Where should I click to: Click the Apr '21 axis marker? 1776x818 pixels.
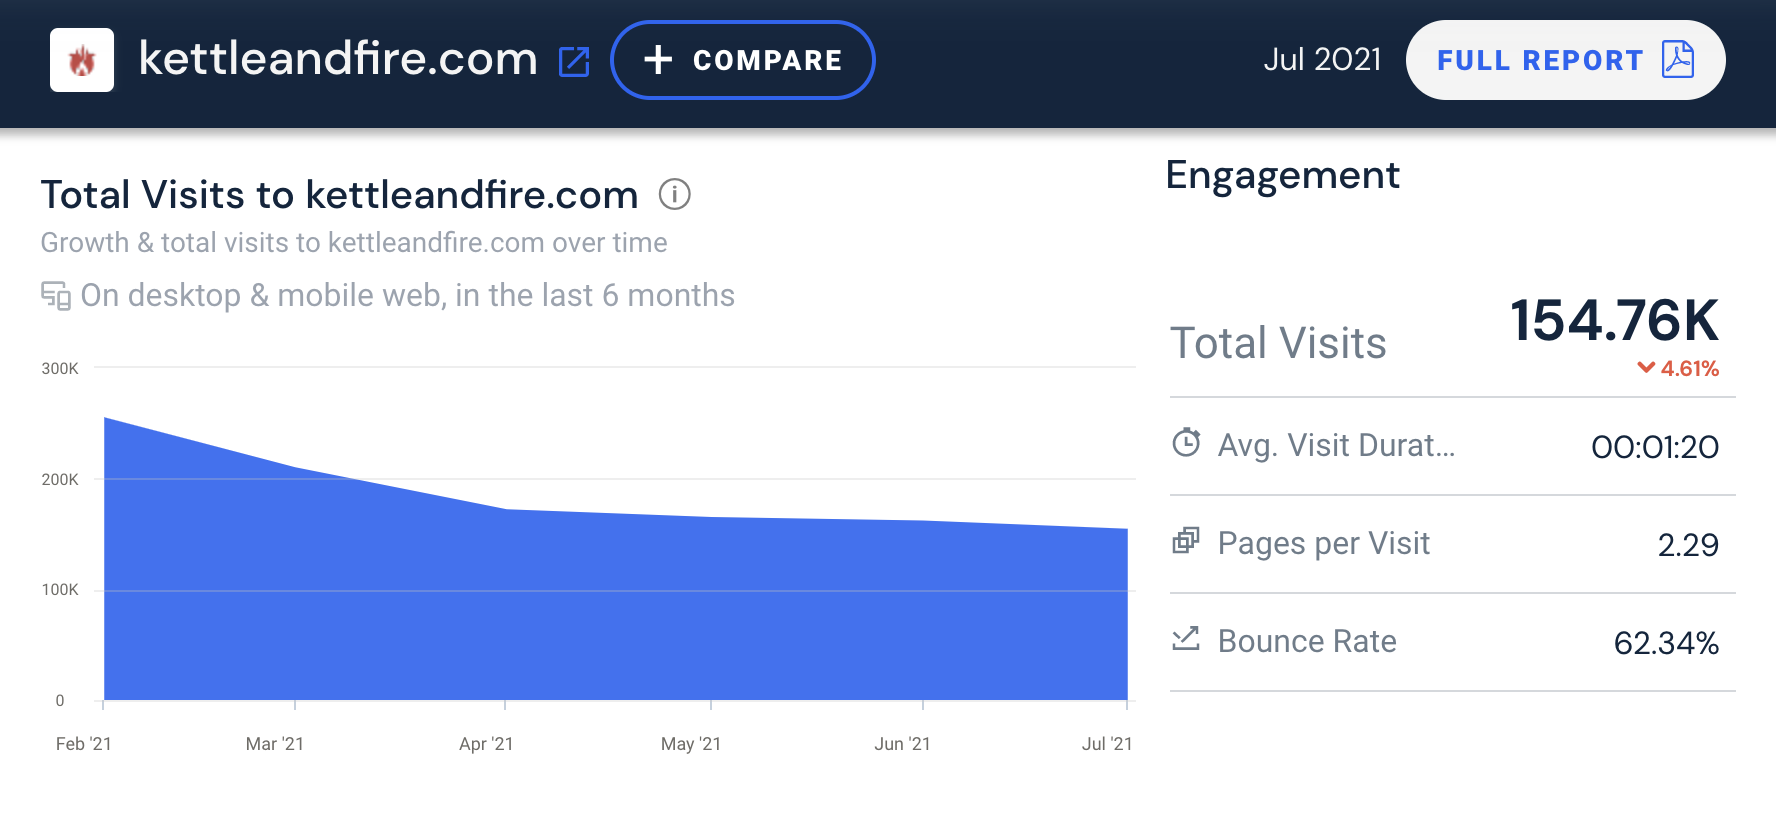[486, 744]
